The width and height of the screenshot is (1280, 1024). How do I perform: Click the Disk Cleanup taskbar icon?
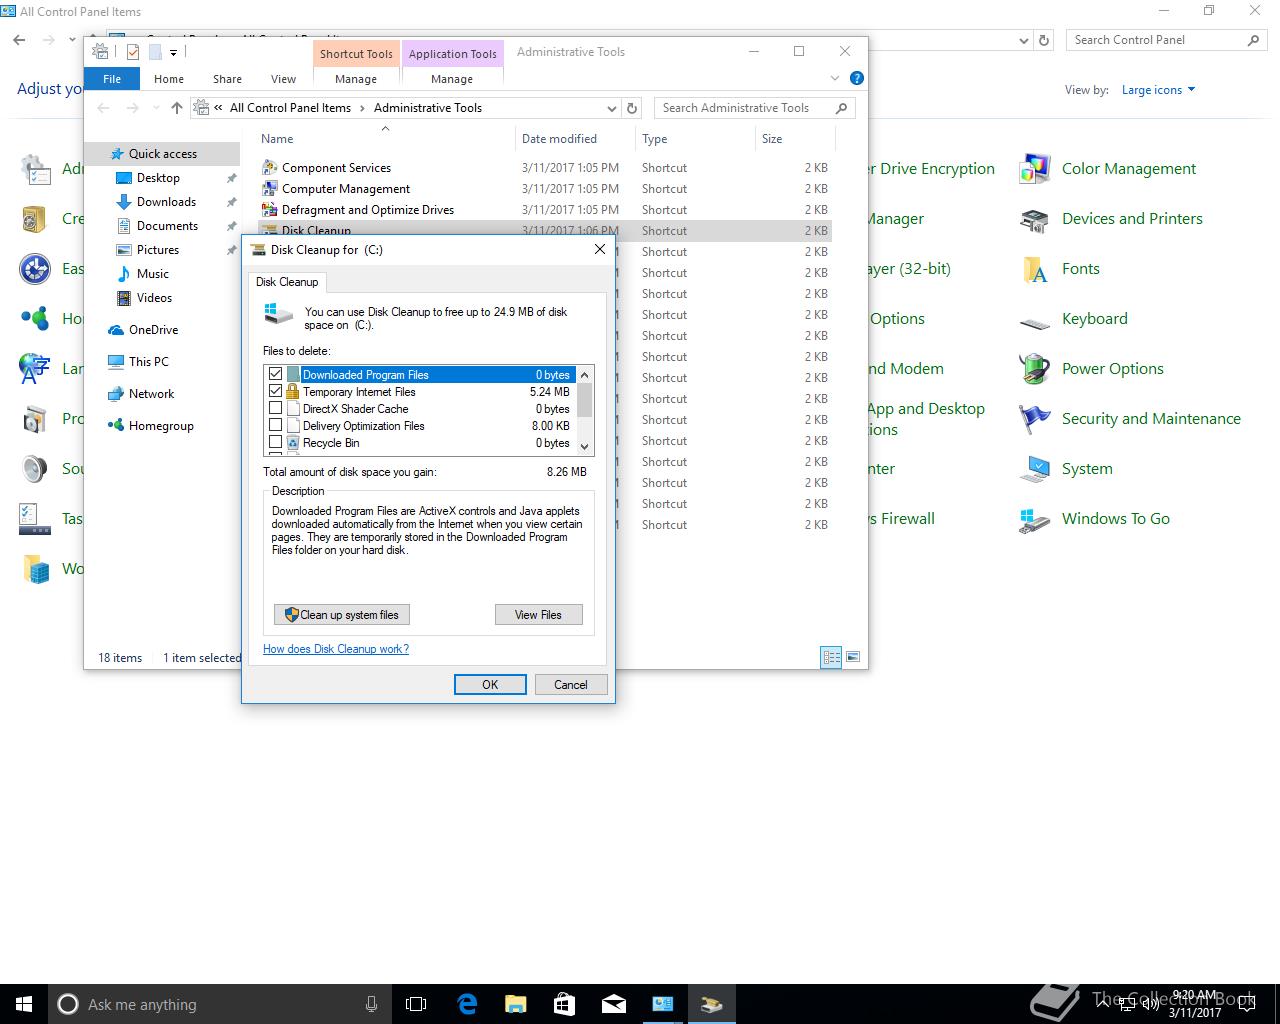(x=711, y=1004)
